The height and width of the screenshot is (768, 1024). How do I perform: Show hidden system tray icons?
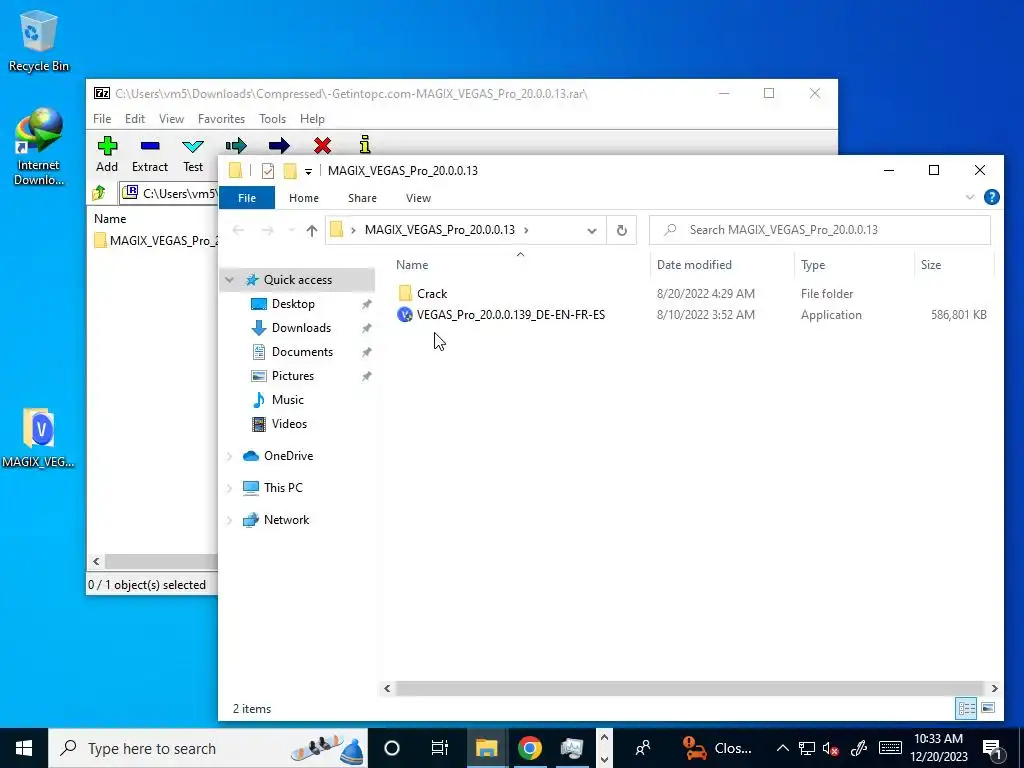click(782, 749)
